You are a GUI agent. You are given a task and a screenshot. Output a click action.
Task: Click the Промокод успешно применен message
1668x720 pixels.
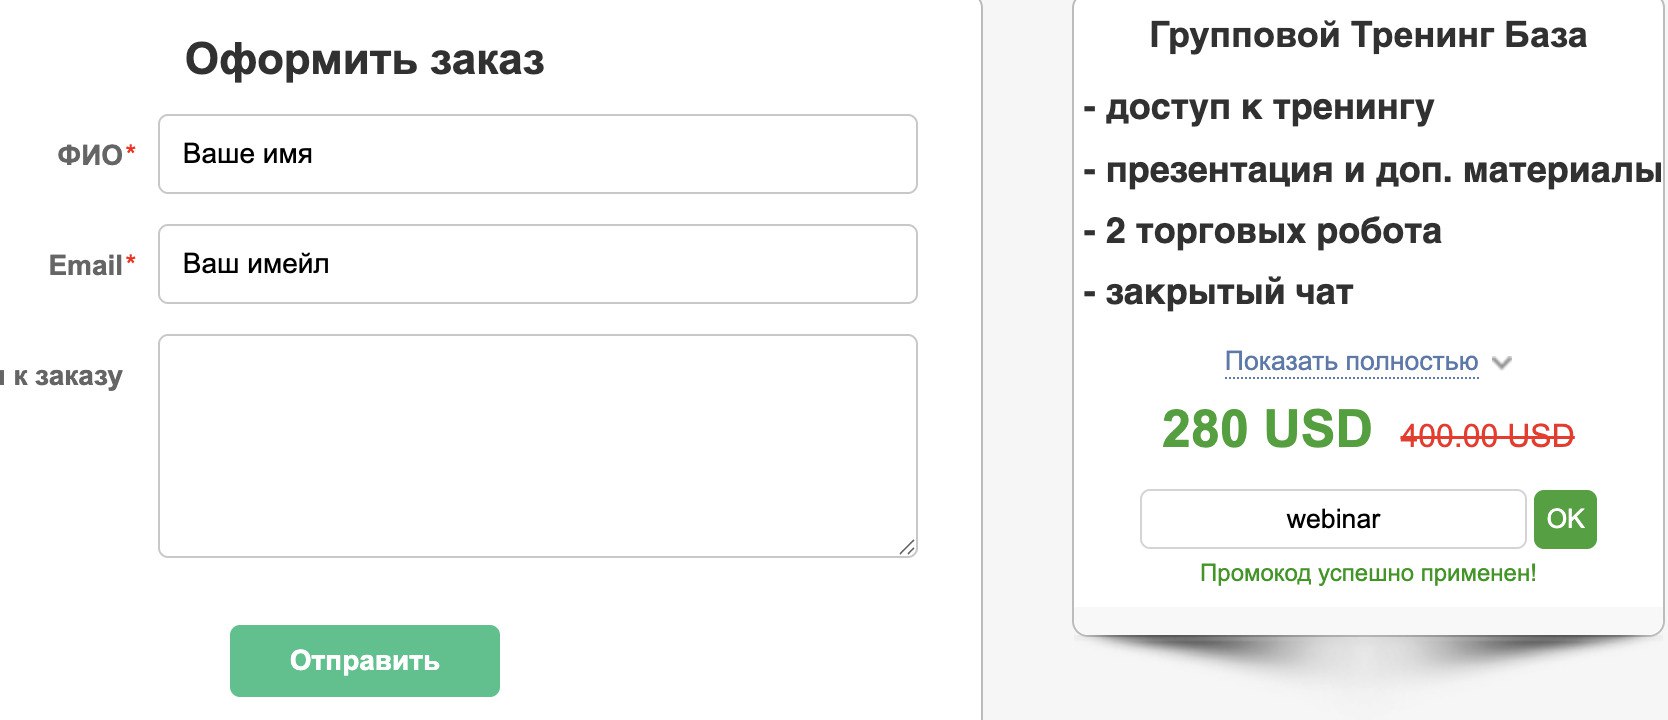(x=1367, y=573)
